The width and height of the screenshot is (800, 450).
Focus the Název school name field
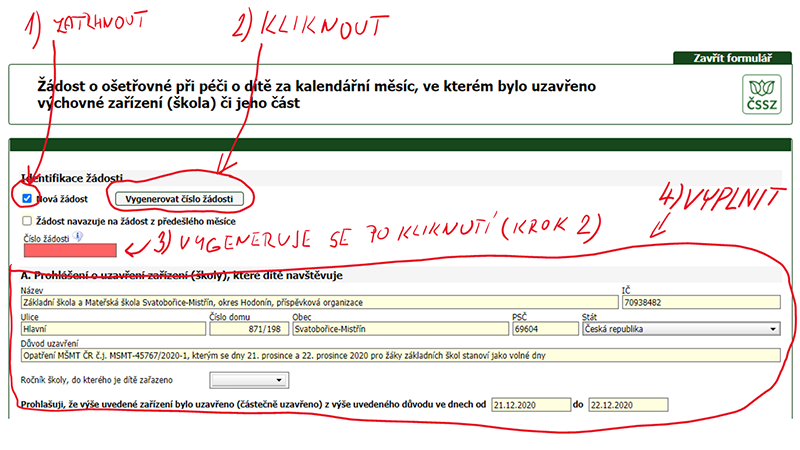coord(316,301)
